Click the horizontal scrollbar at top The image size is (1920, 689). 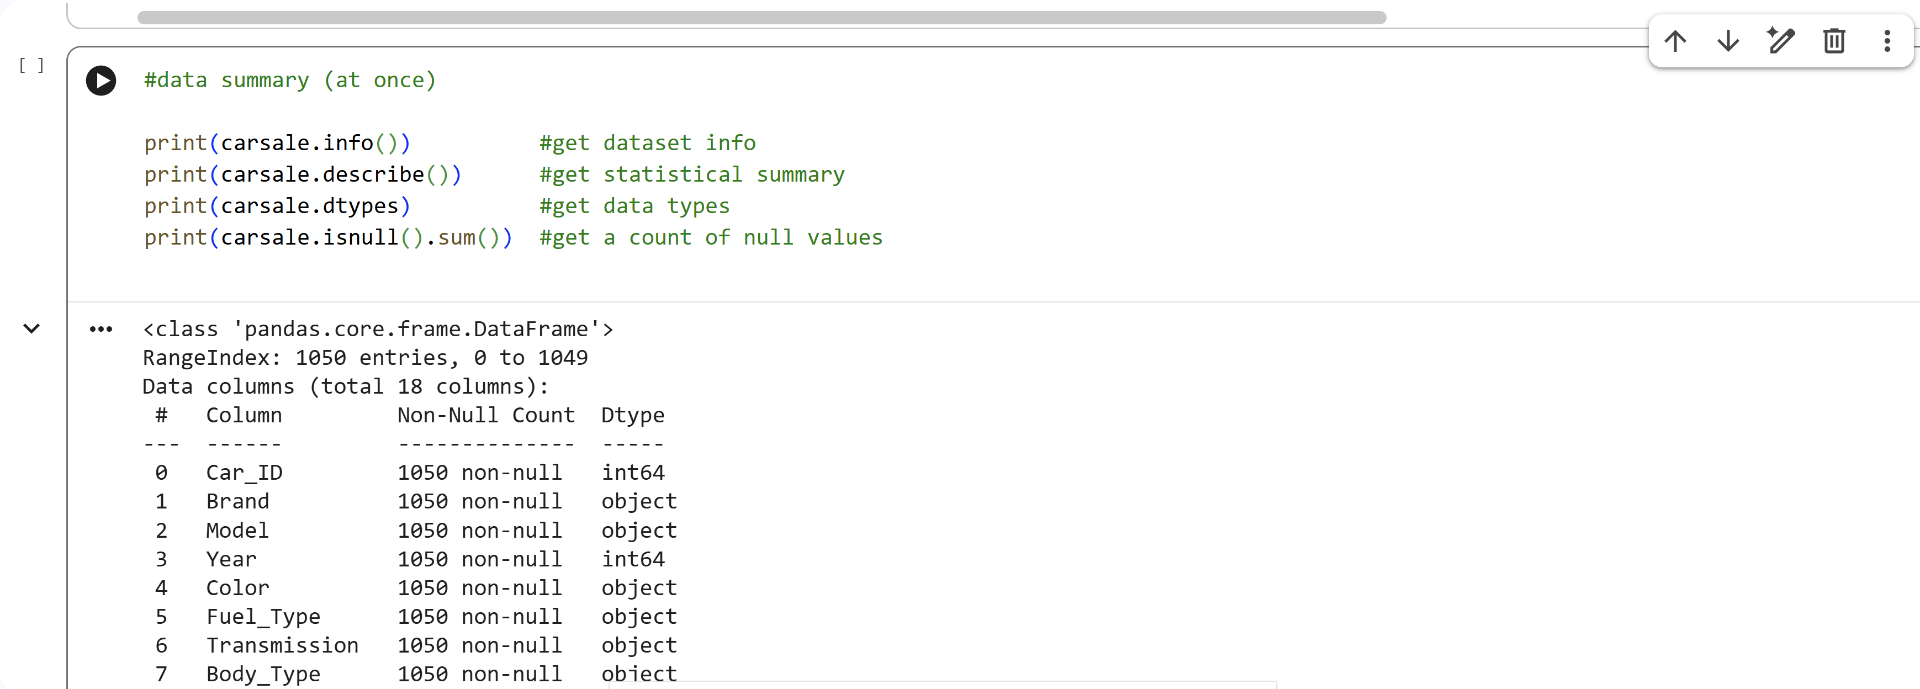(x=762, y=17)
